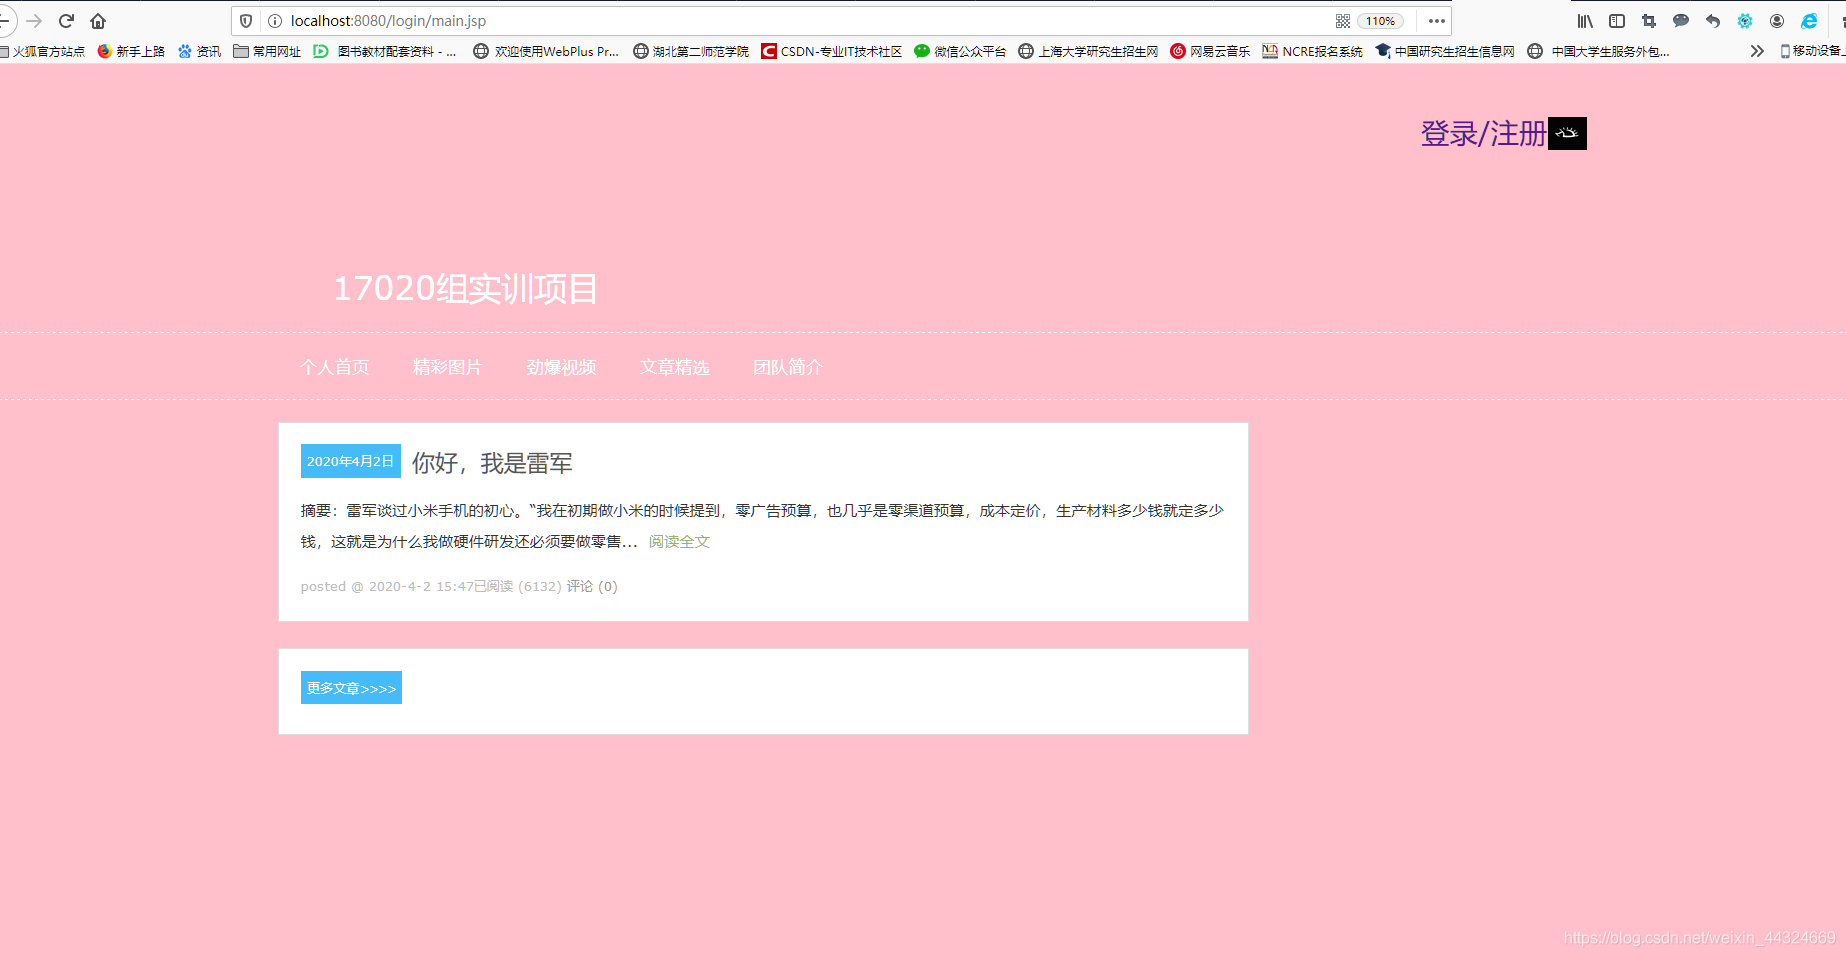Viewport: 1846px width, 957px height.
Task: Click the 2020年4月2日 date badge
Action: pos(351,461)
